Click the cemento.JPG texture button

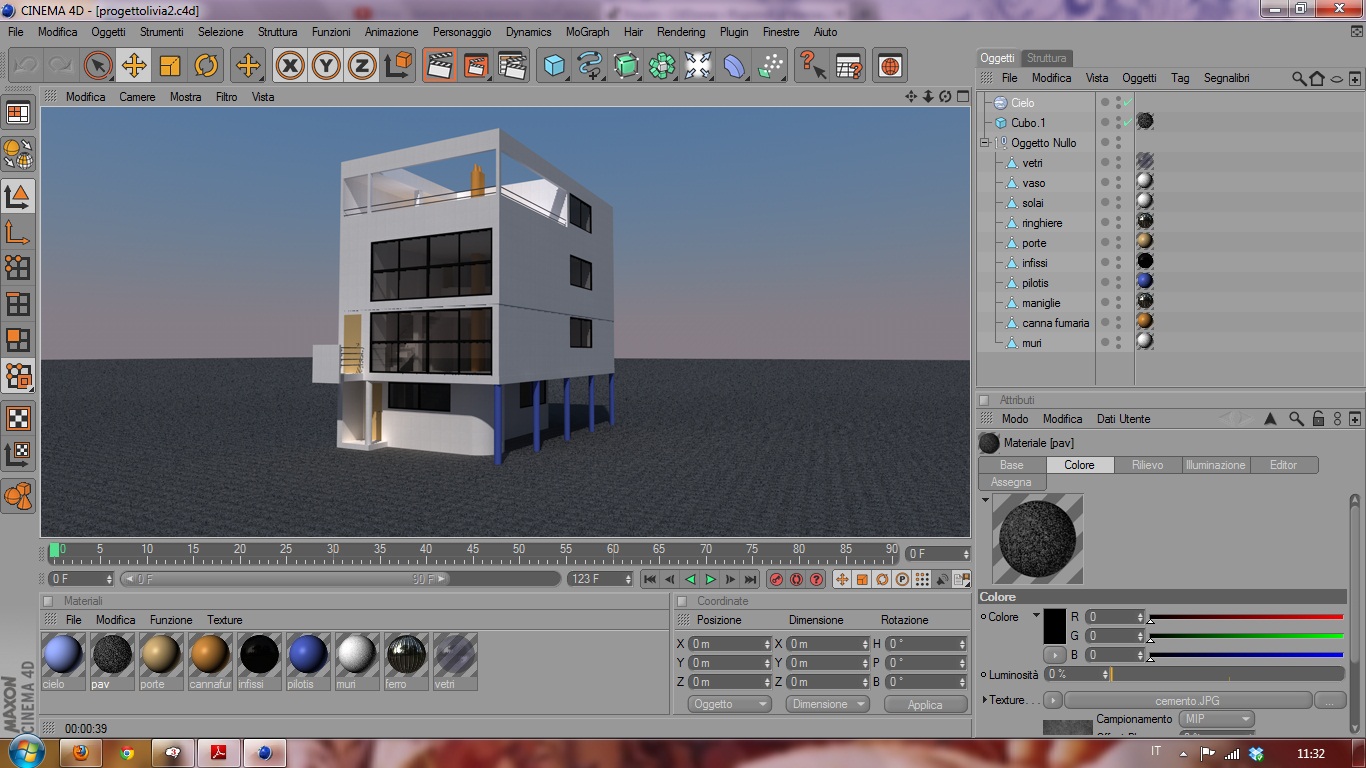[x=1187, y=700]
